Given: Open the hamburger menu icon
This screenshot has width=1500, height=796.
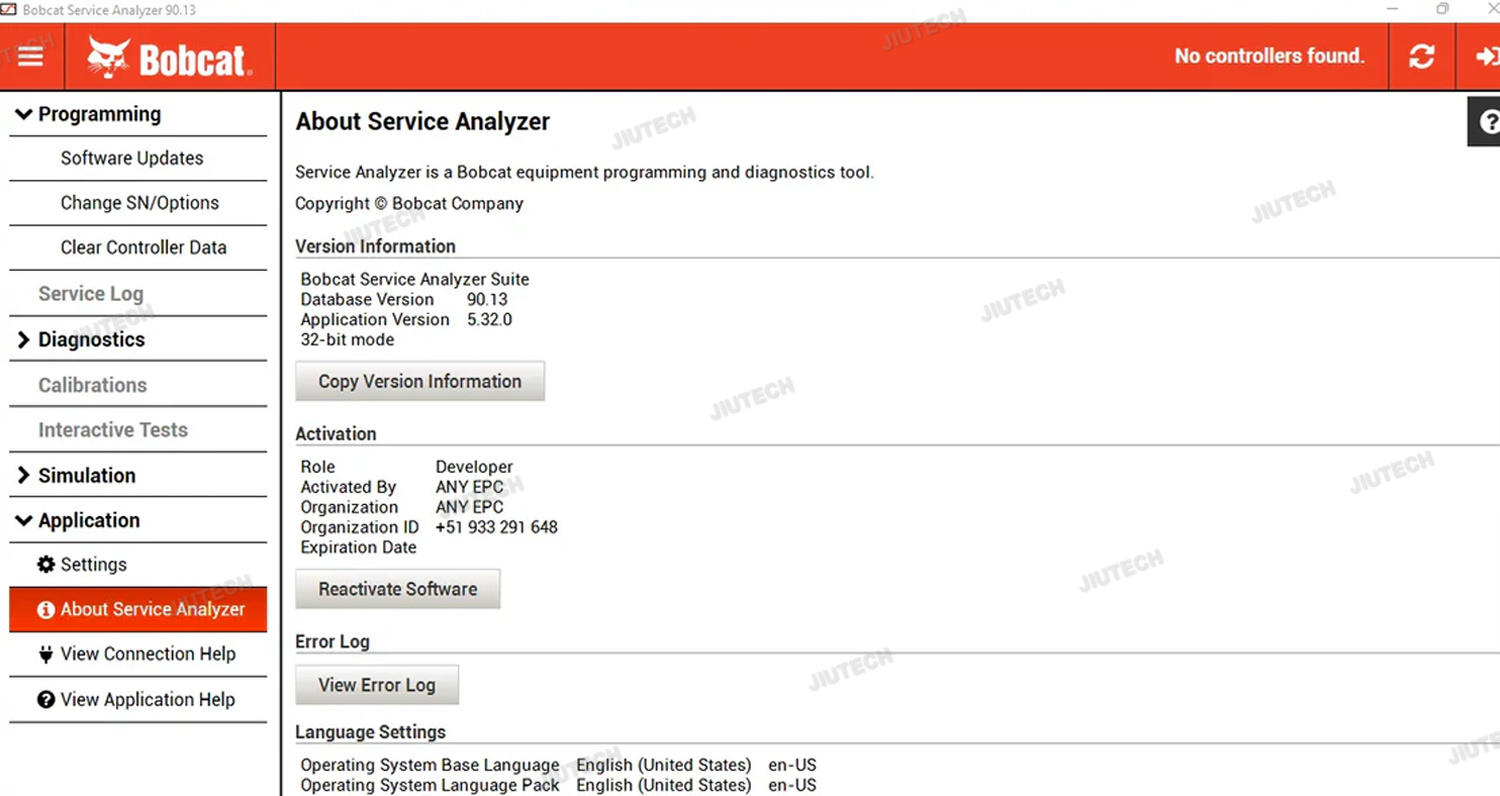Looking at the screenshot, I should pyautogui.click(x=31, y=56).
